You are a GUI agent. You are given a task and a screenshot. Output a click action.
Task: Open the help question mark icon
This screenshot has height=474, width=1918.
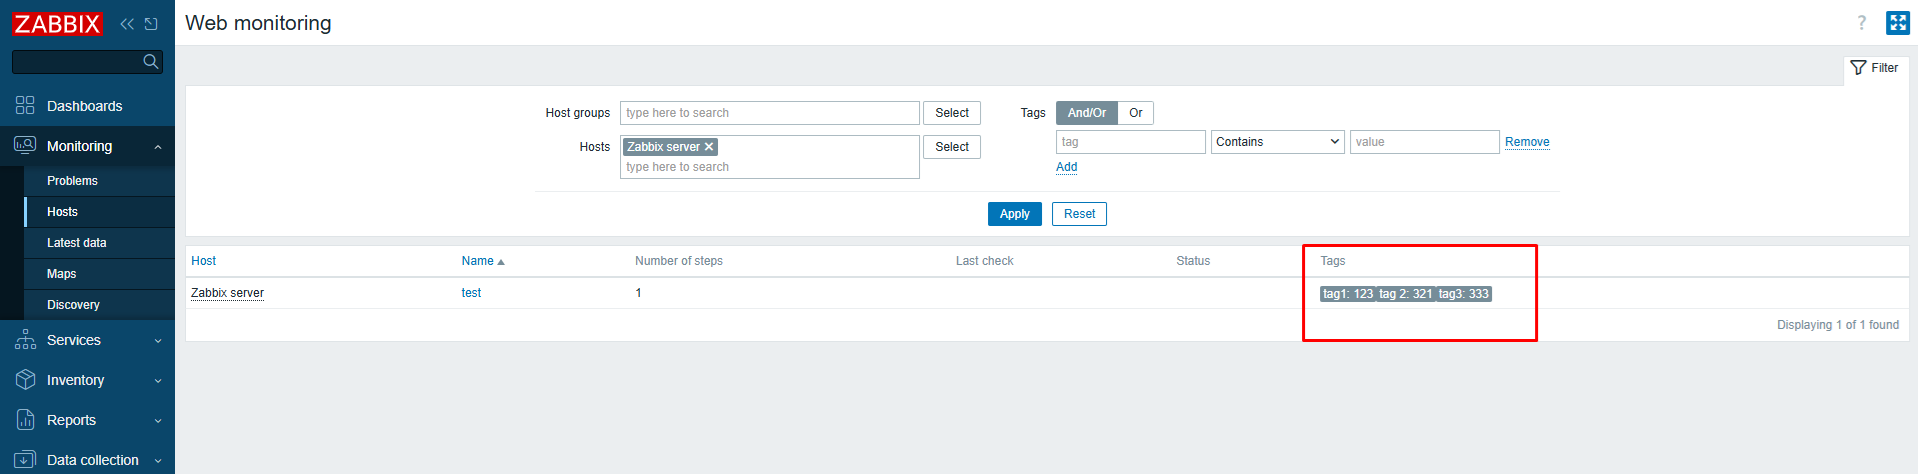pyautogui.click(x=1861, y=23)
